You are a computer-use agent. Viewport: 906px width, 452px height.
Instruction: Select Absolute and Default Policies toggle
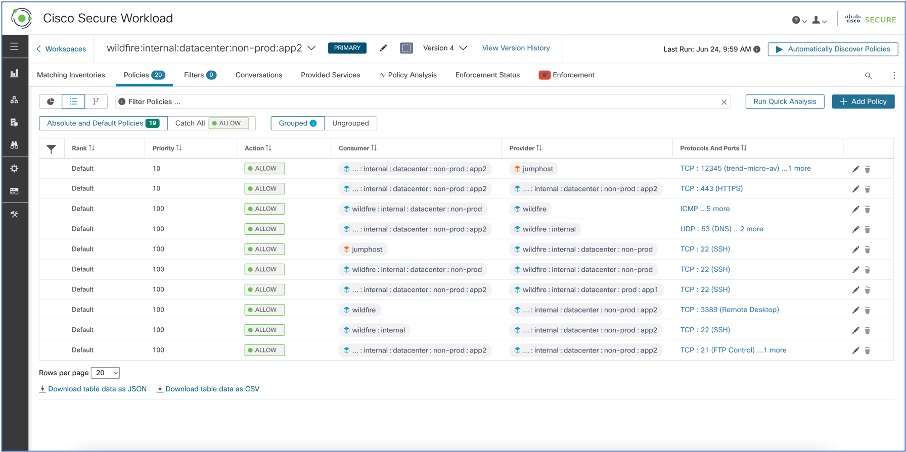point(103,123)
